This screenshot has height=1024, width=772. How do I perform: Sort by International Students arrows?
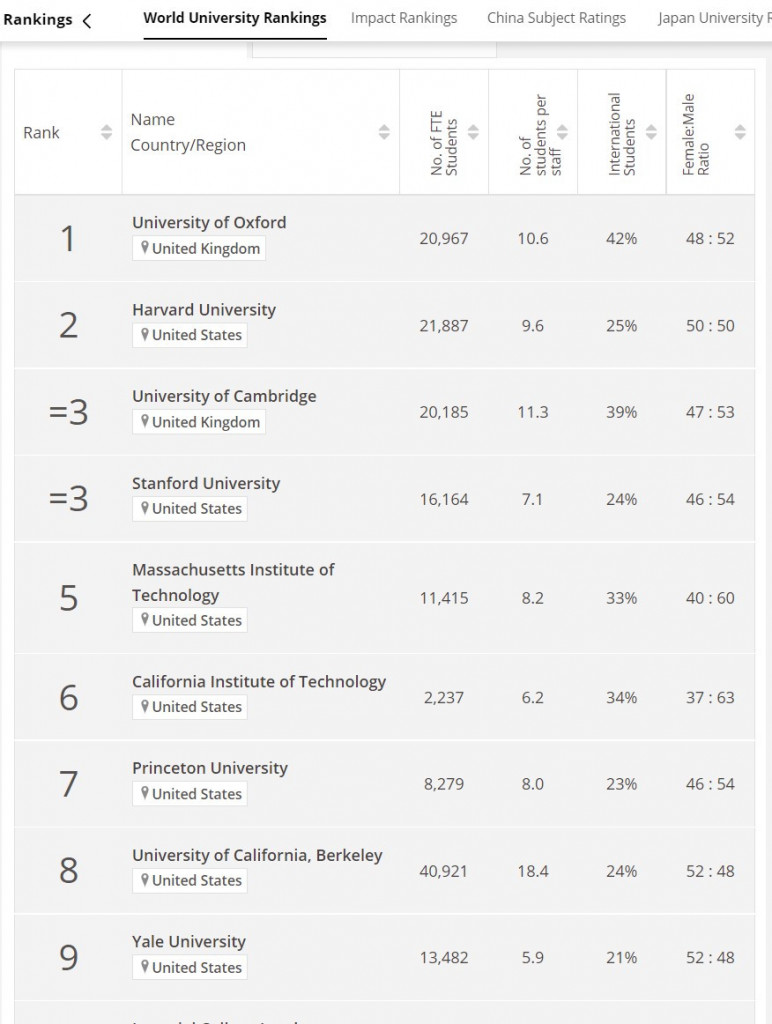click(651, 132)
